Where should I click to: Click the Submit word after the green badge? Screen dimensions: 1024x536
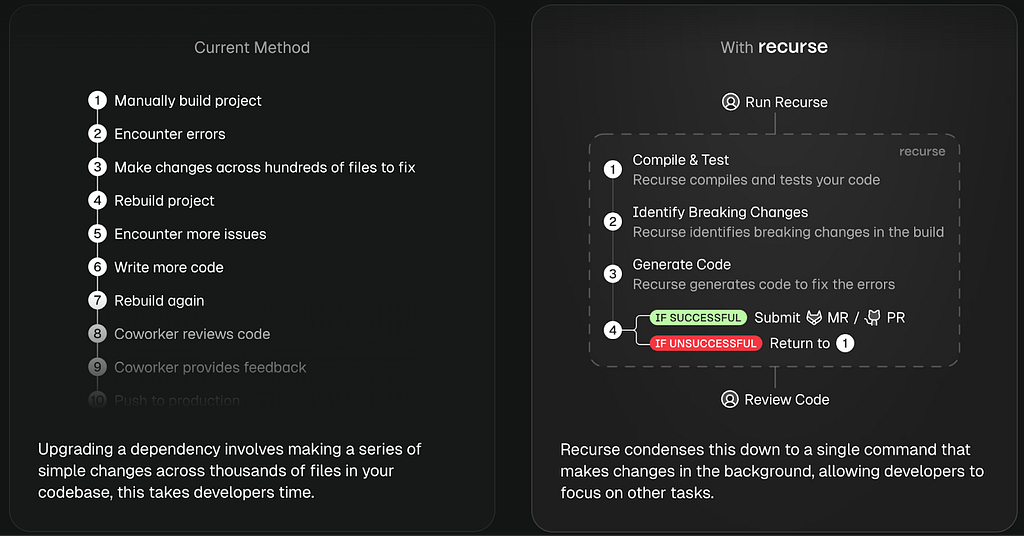(777, 318)
